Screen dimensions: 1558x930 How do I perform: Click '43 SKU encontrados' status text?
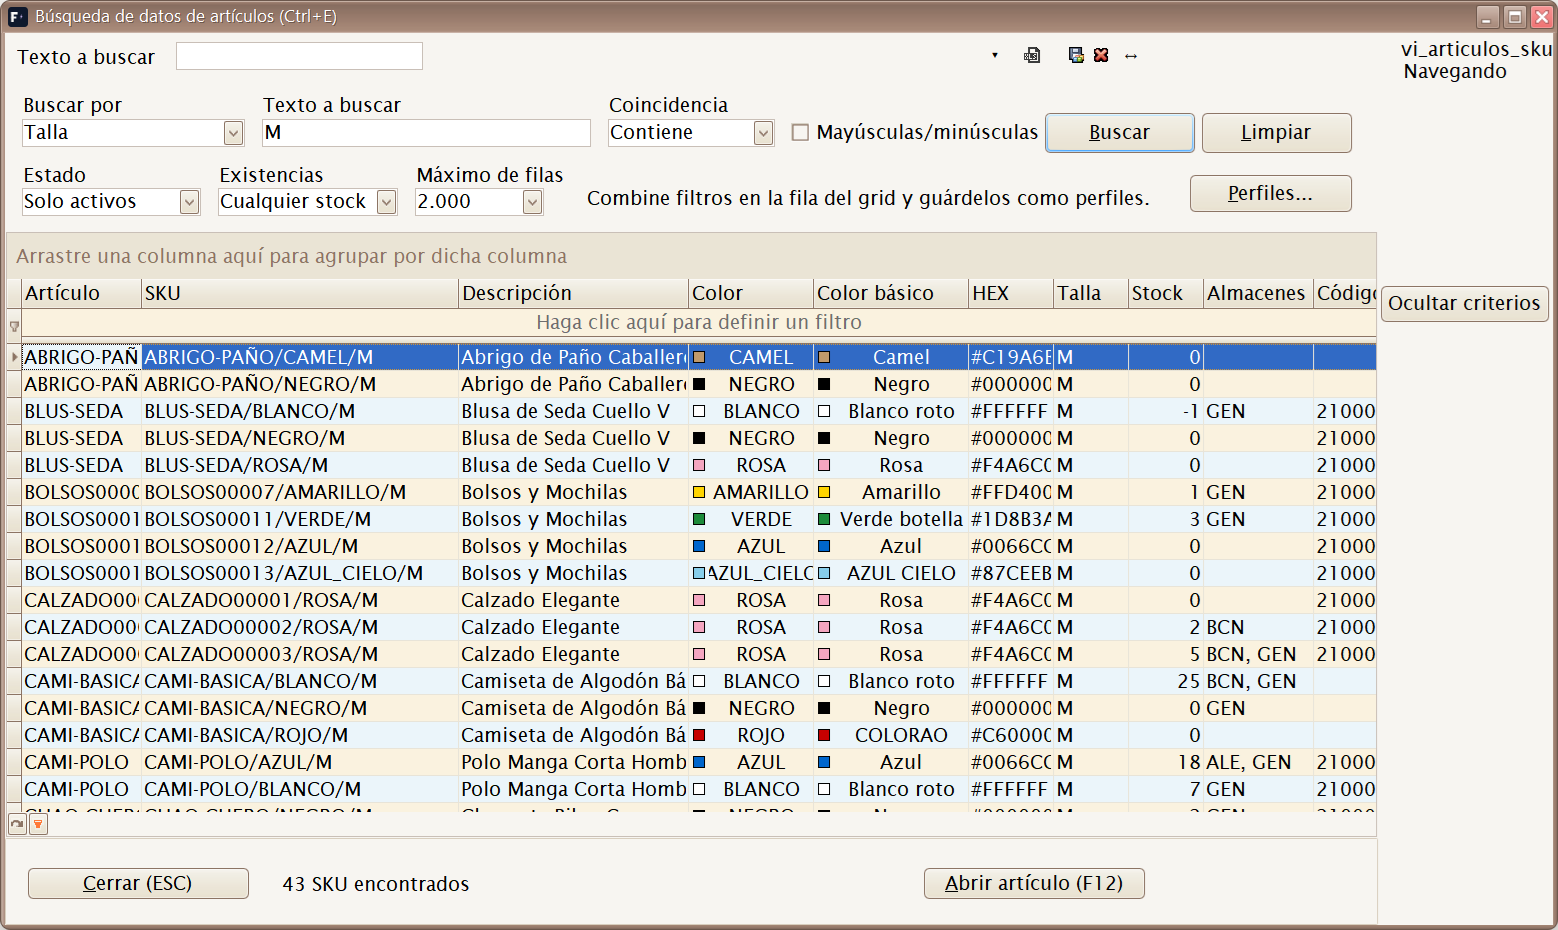[x=376, y=884]
